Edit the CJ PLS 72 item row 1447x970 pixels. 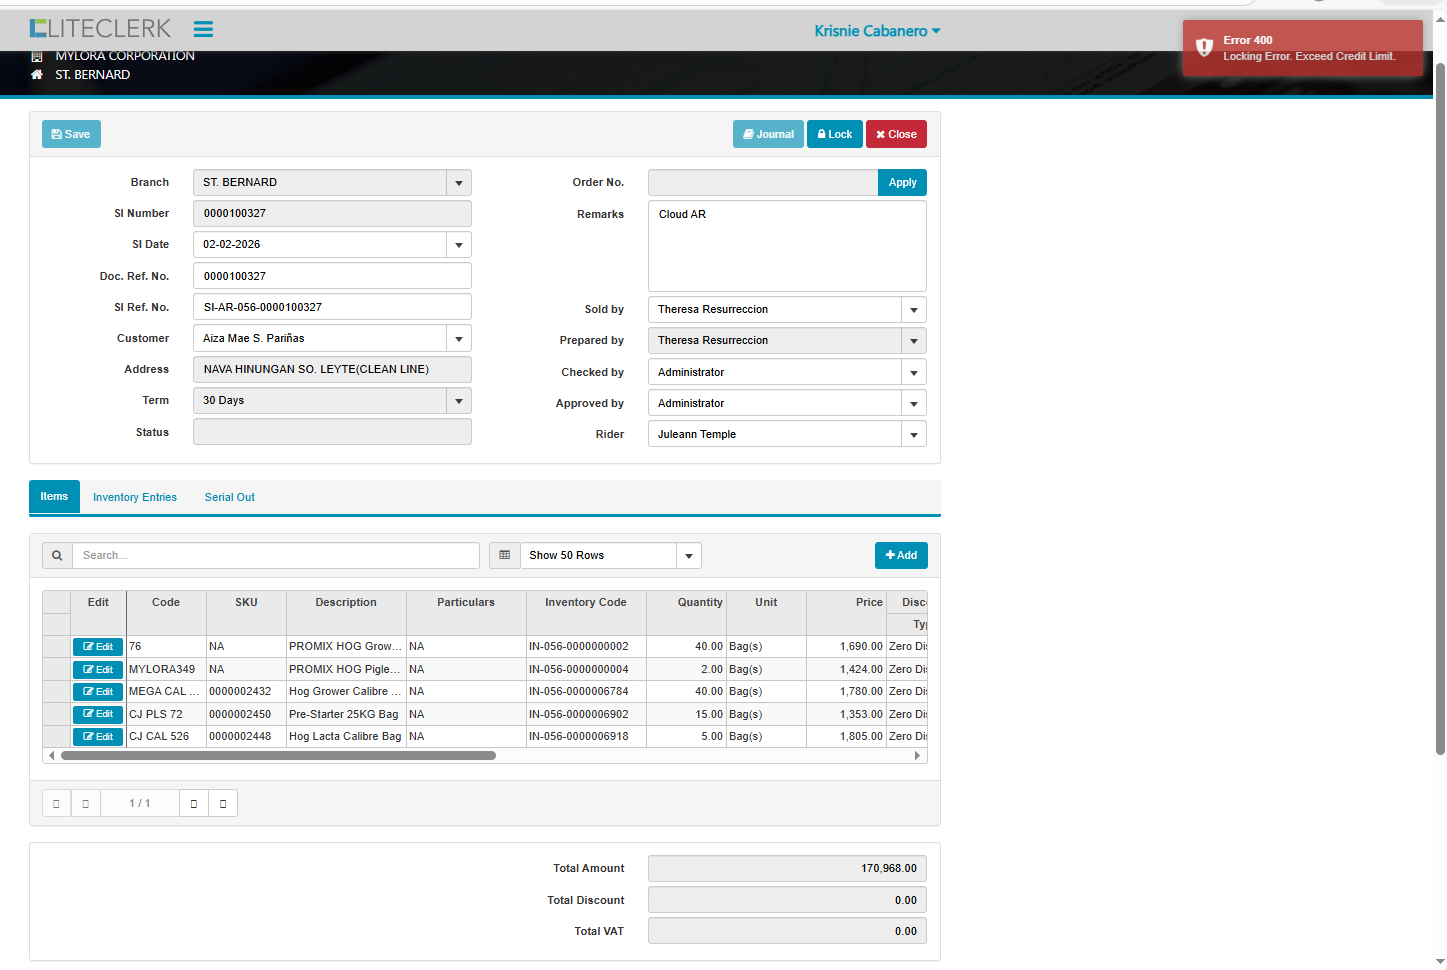pyautogui.click(x=98, y=714)
